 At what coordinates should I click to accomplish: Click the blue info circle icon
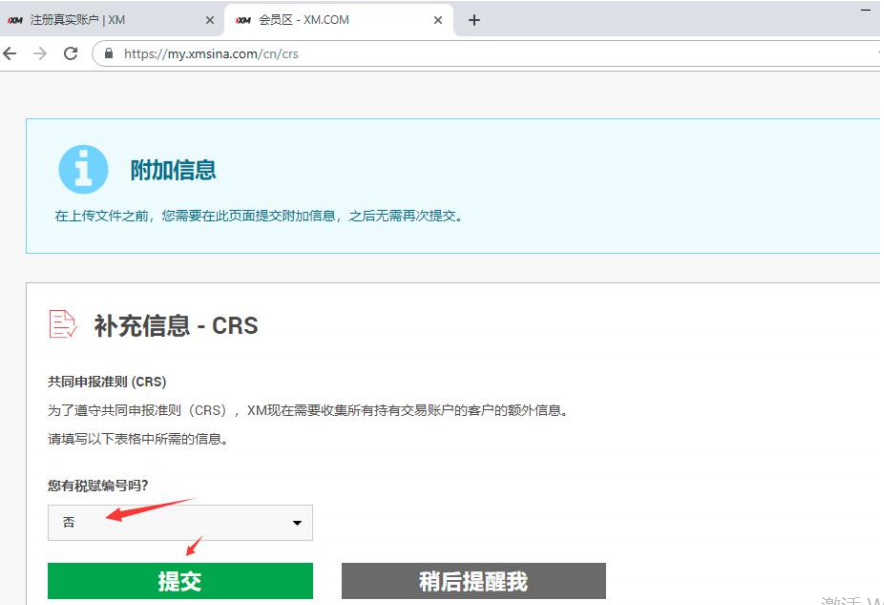pyautogui.click(x=83, y=169)
